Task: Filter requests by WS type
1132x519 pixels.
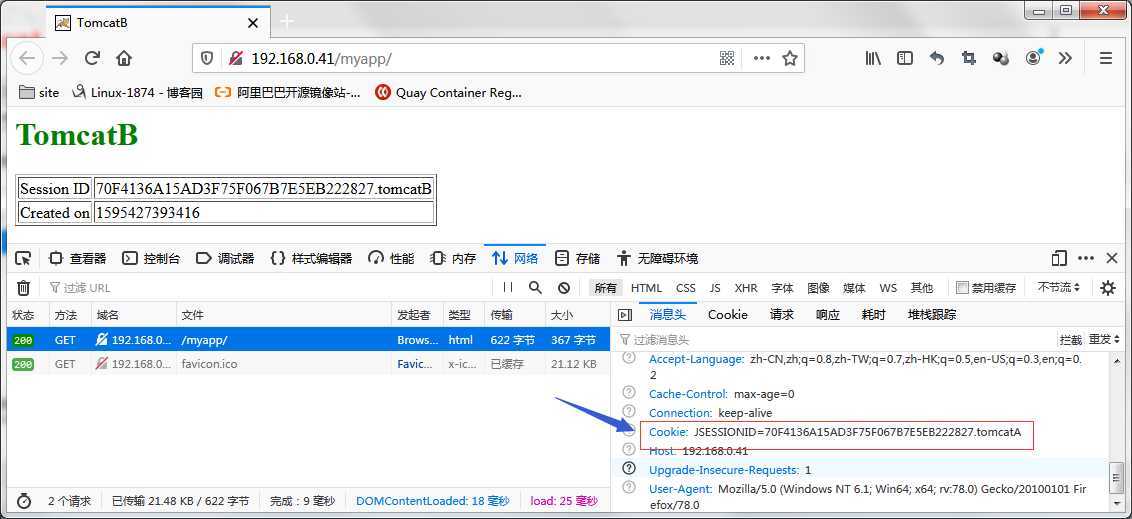Action: 888,287
